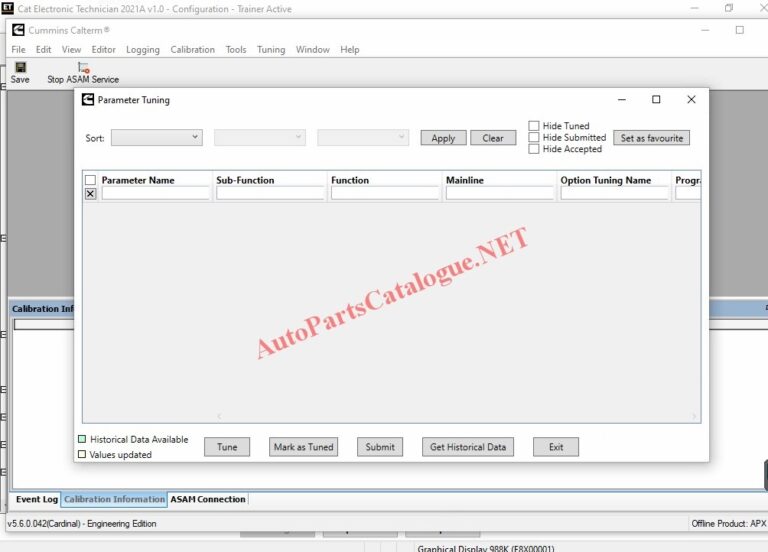Enable the Hide Accepted checkbox
768x552 pixels.
coord(534,149)
